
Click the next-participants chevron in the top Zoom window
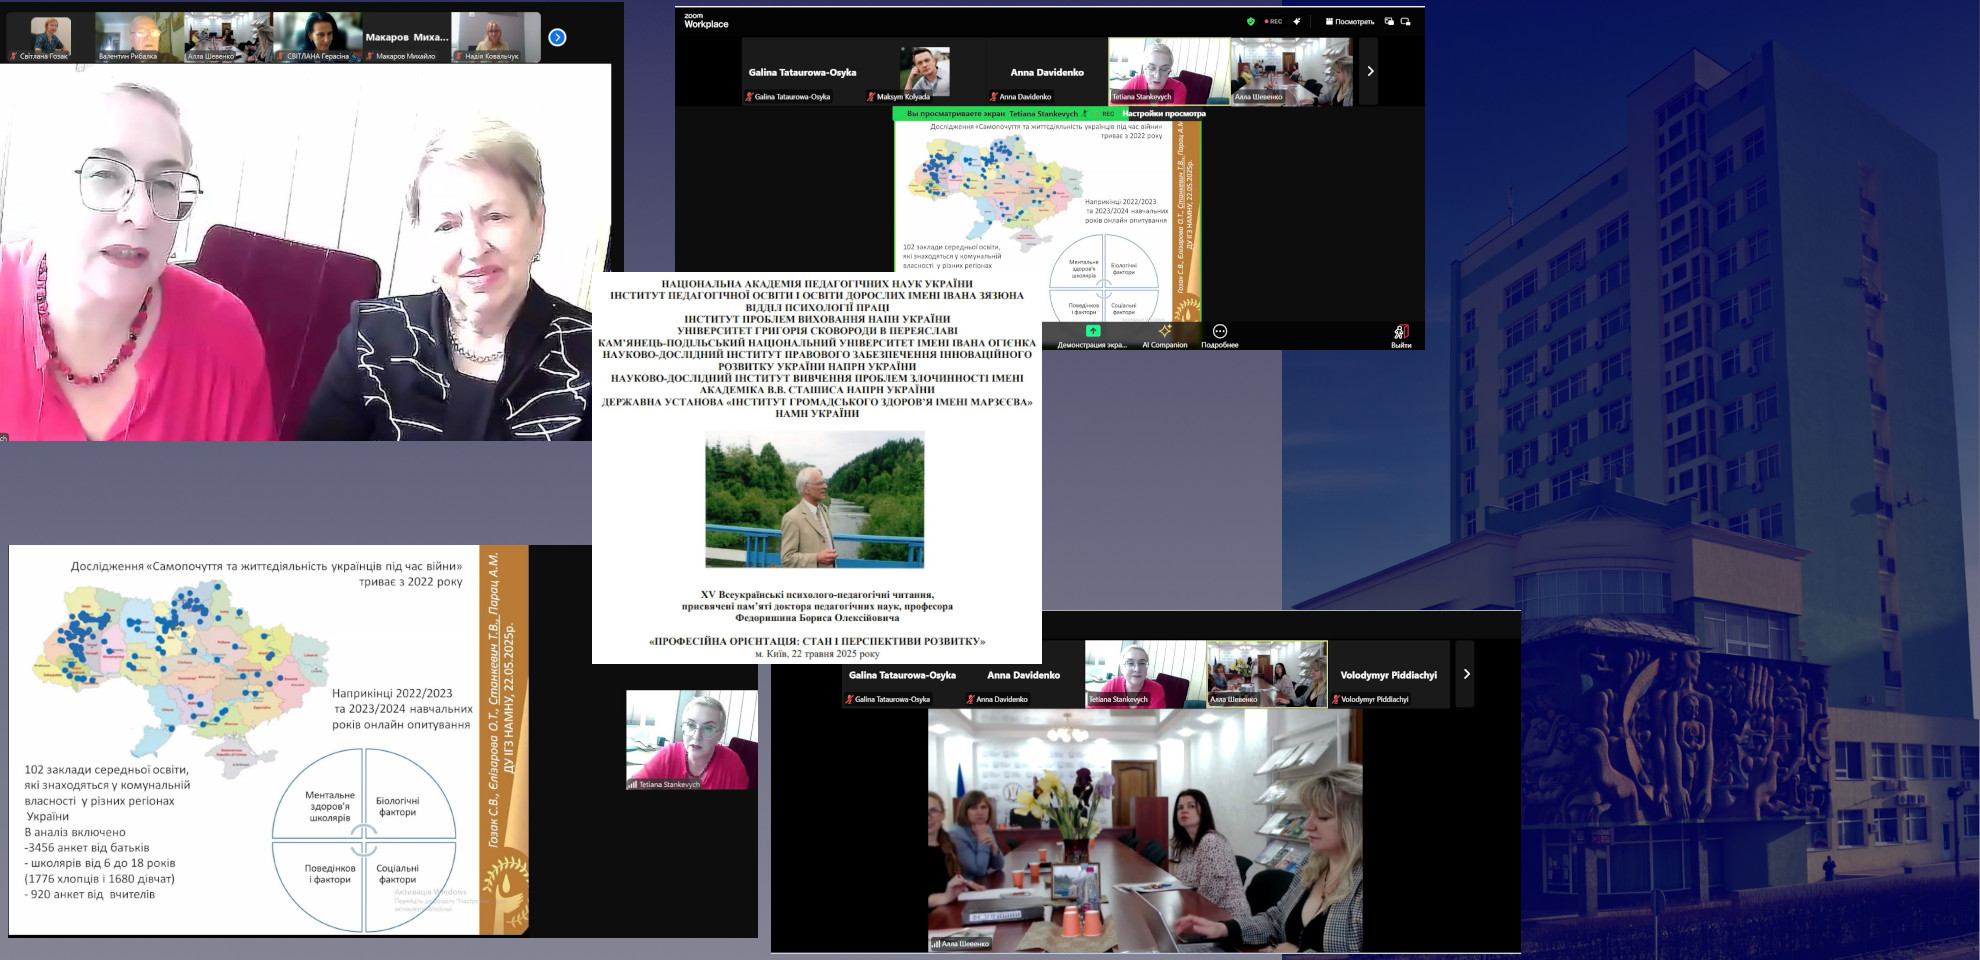click(1369, 71)
